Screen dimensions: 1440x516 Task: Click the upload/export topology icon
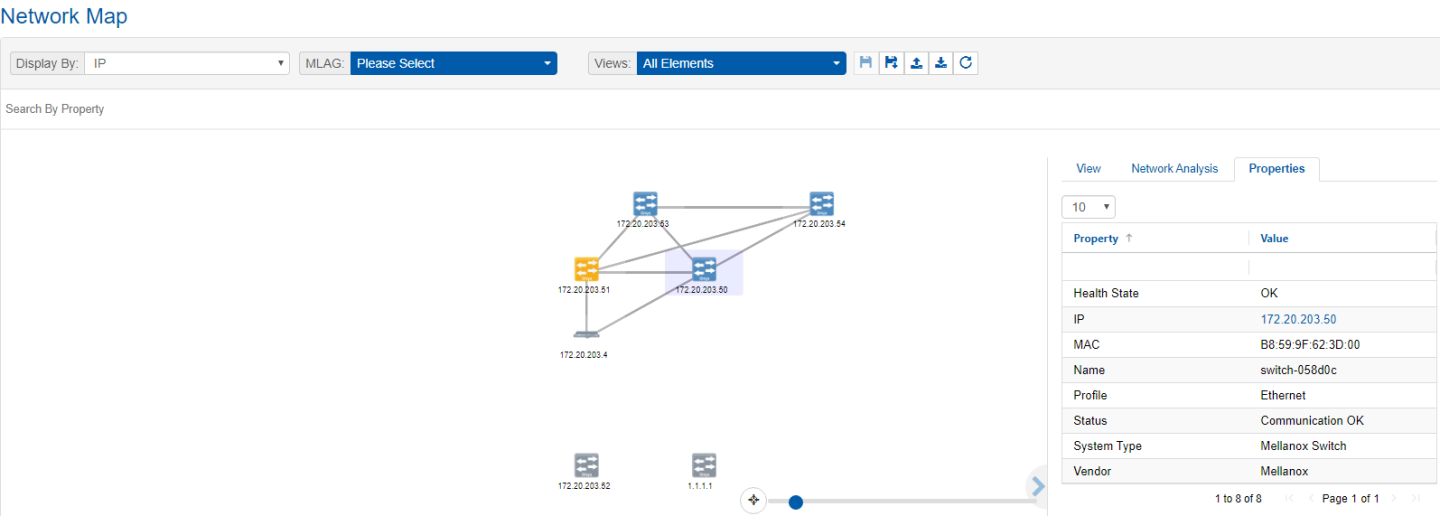pos(916,63)
